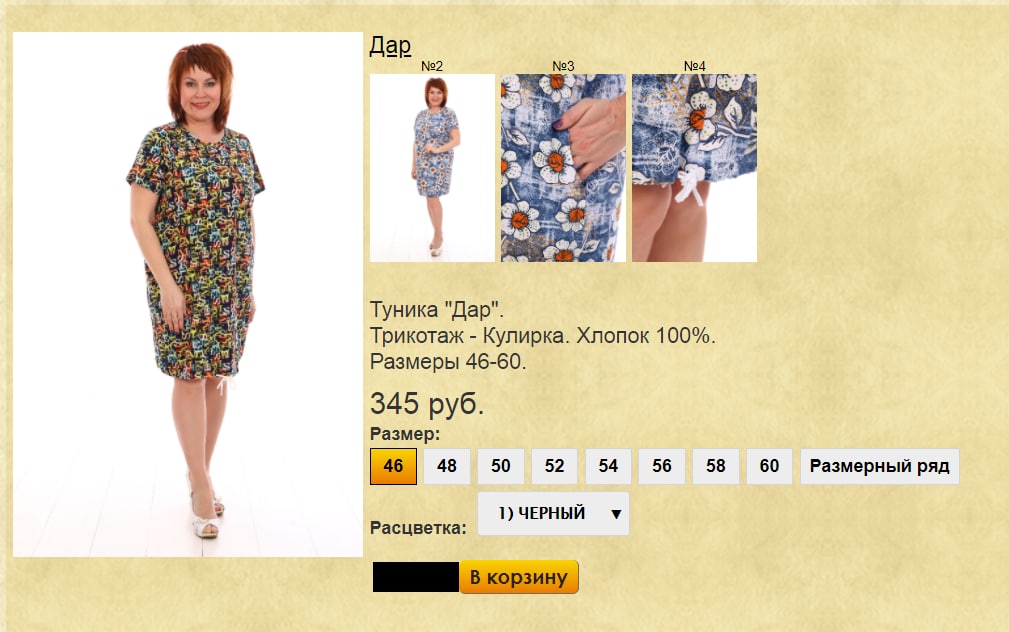Pick size 56
Image resolution: width=1009 pixels, height=632 pixels.
coord(662,466)
